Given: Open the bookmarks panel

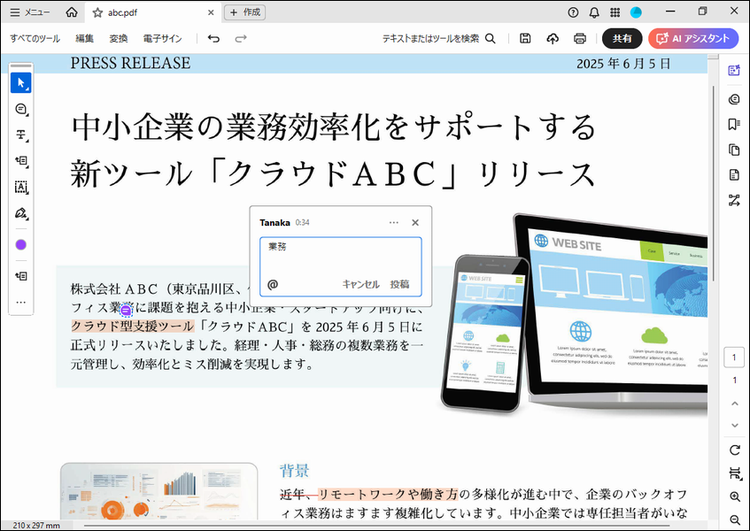Looking at the screenshot, I should tap(734, 124).
